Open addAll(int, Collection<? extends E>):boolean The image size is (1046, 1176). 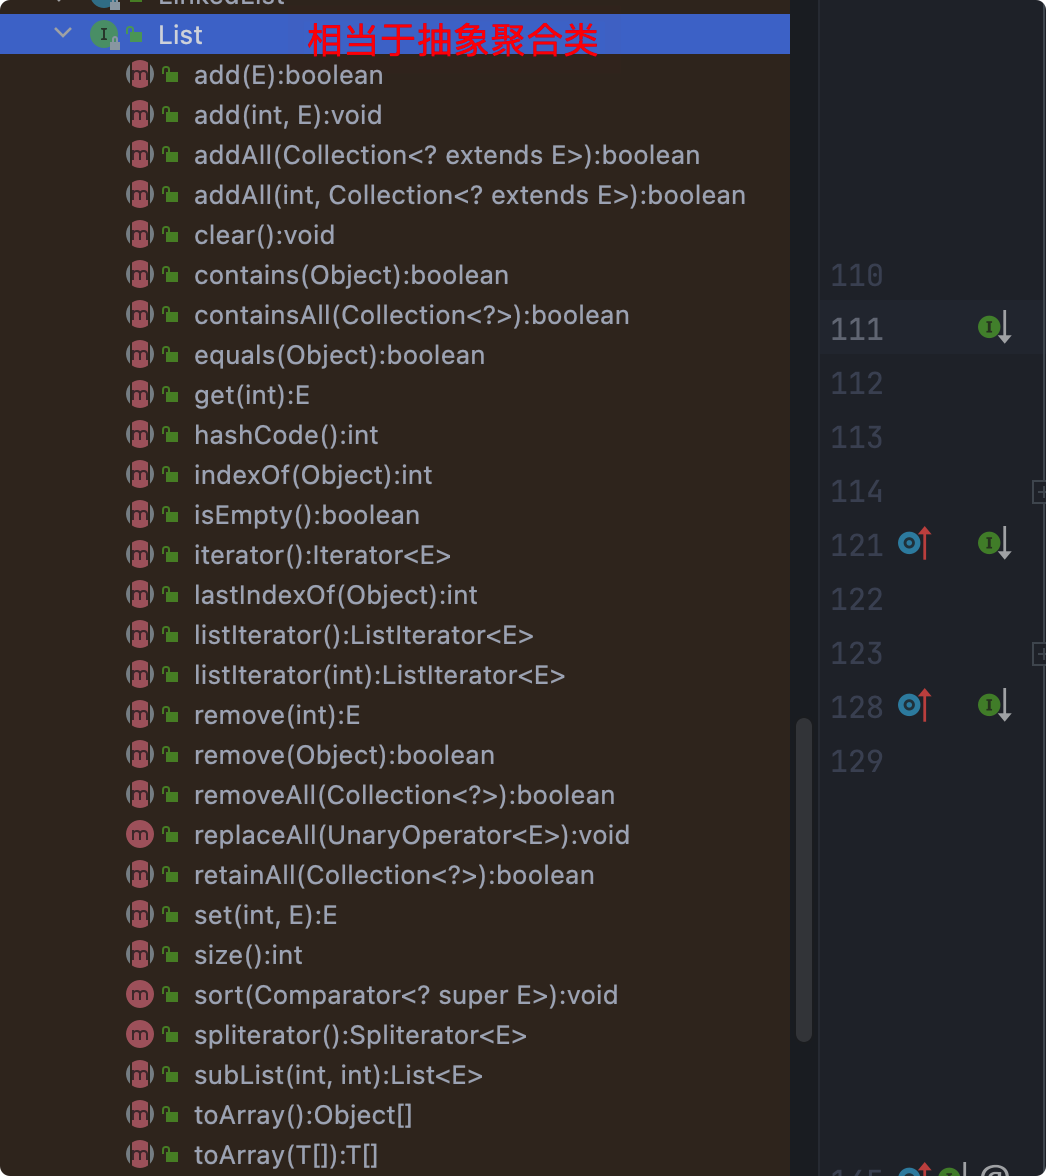tap(469, 195)
